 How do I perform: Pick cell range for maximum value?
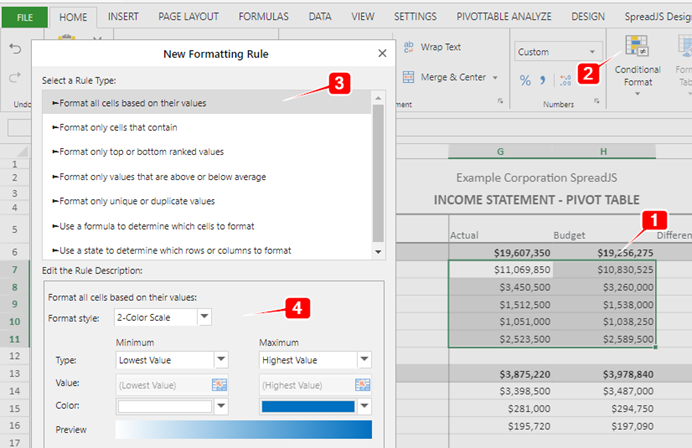click(362, 385)
